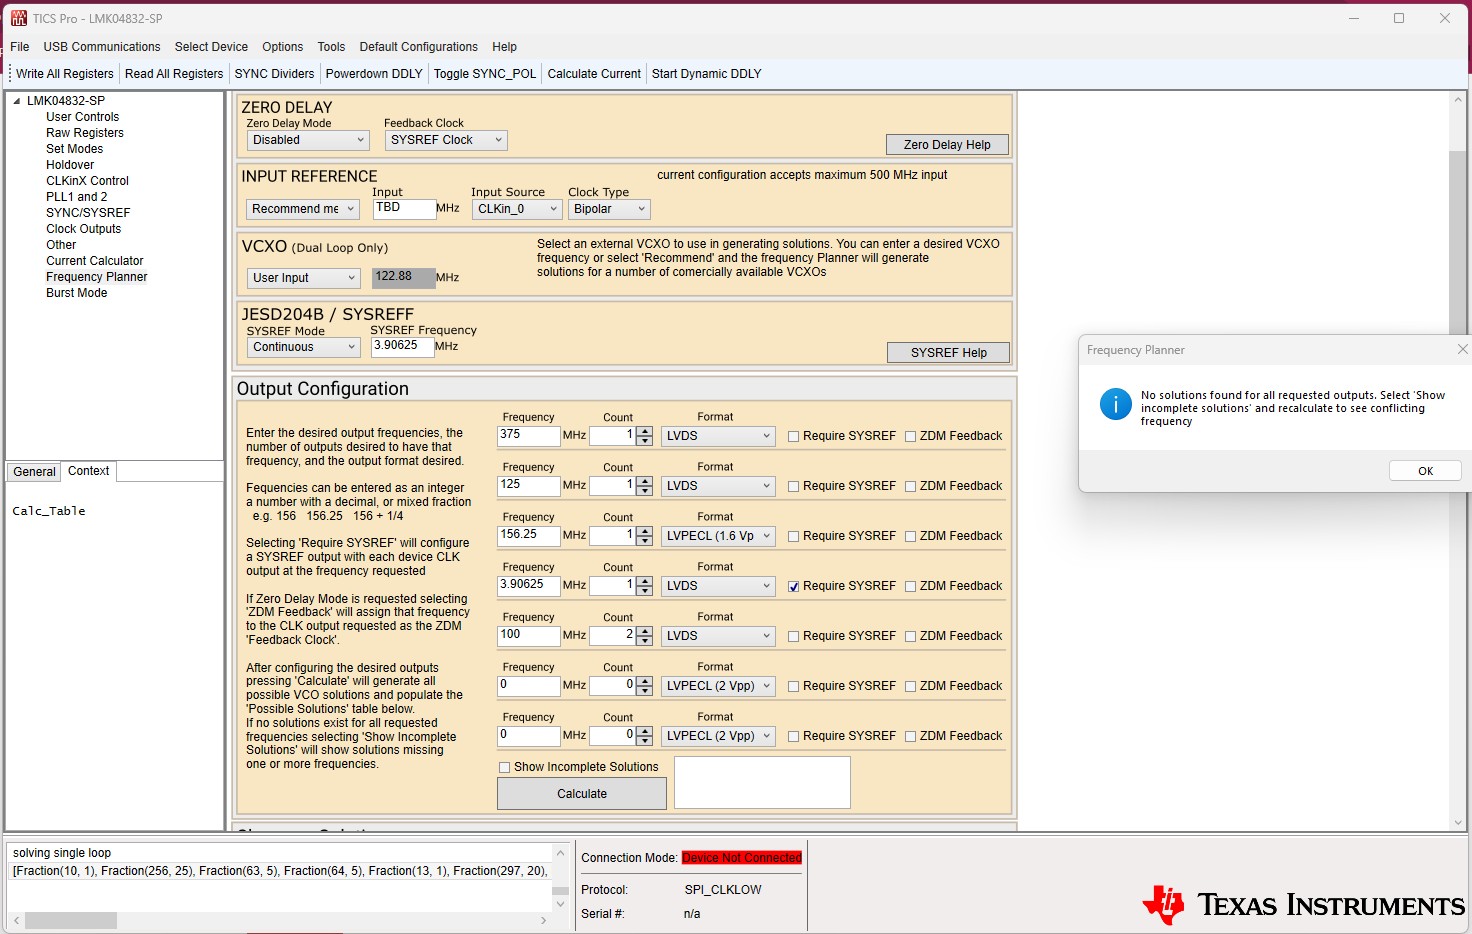The width and height of the screenshot is (1472, 934).
Task: Open the Select Device menu
Action: (x=211, y=47)
